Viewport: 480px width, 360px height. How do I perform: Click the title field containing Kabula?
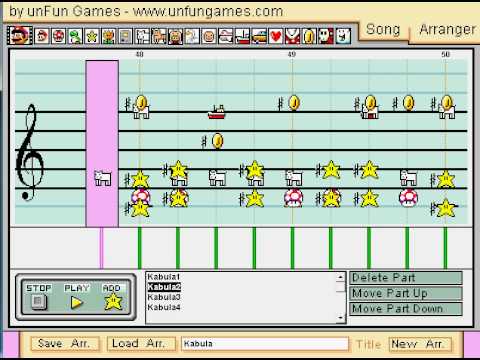click(265, 344)
